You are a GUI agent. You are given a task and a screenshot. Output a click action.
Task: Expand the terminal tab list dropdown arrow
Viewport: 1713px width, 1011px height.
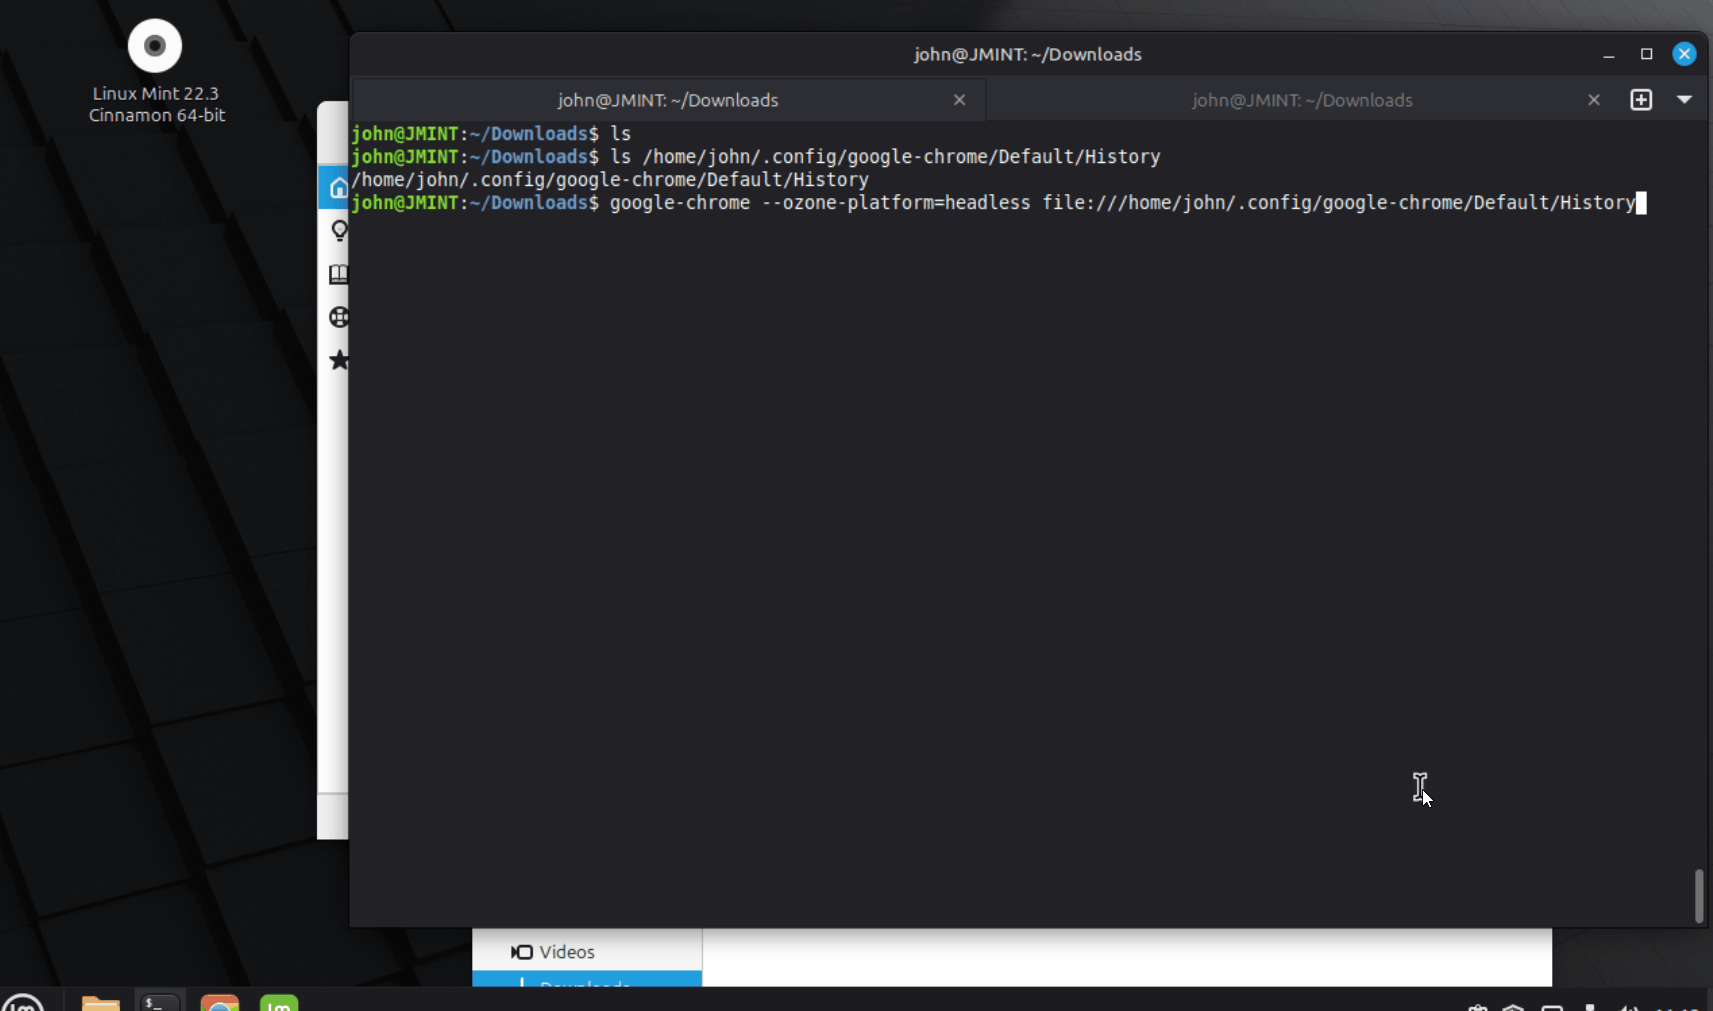pyautogui.click(x=1684, y=100)
